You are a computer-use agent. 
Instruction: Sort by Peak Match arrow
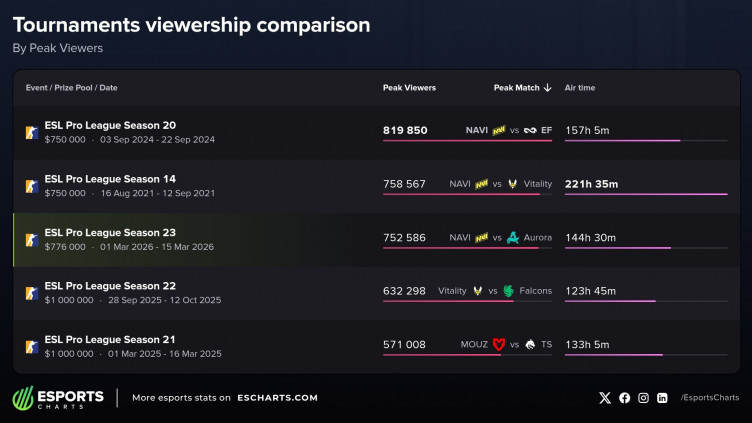tap(547, 88)
